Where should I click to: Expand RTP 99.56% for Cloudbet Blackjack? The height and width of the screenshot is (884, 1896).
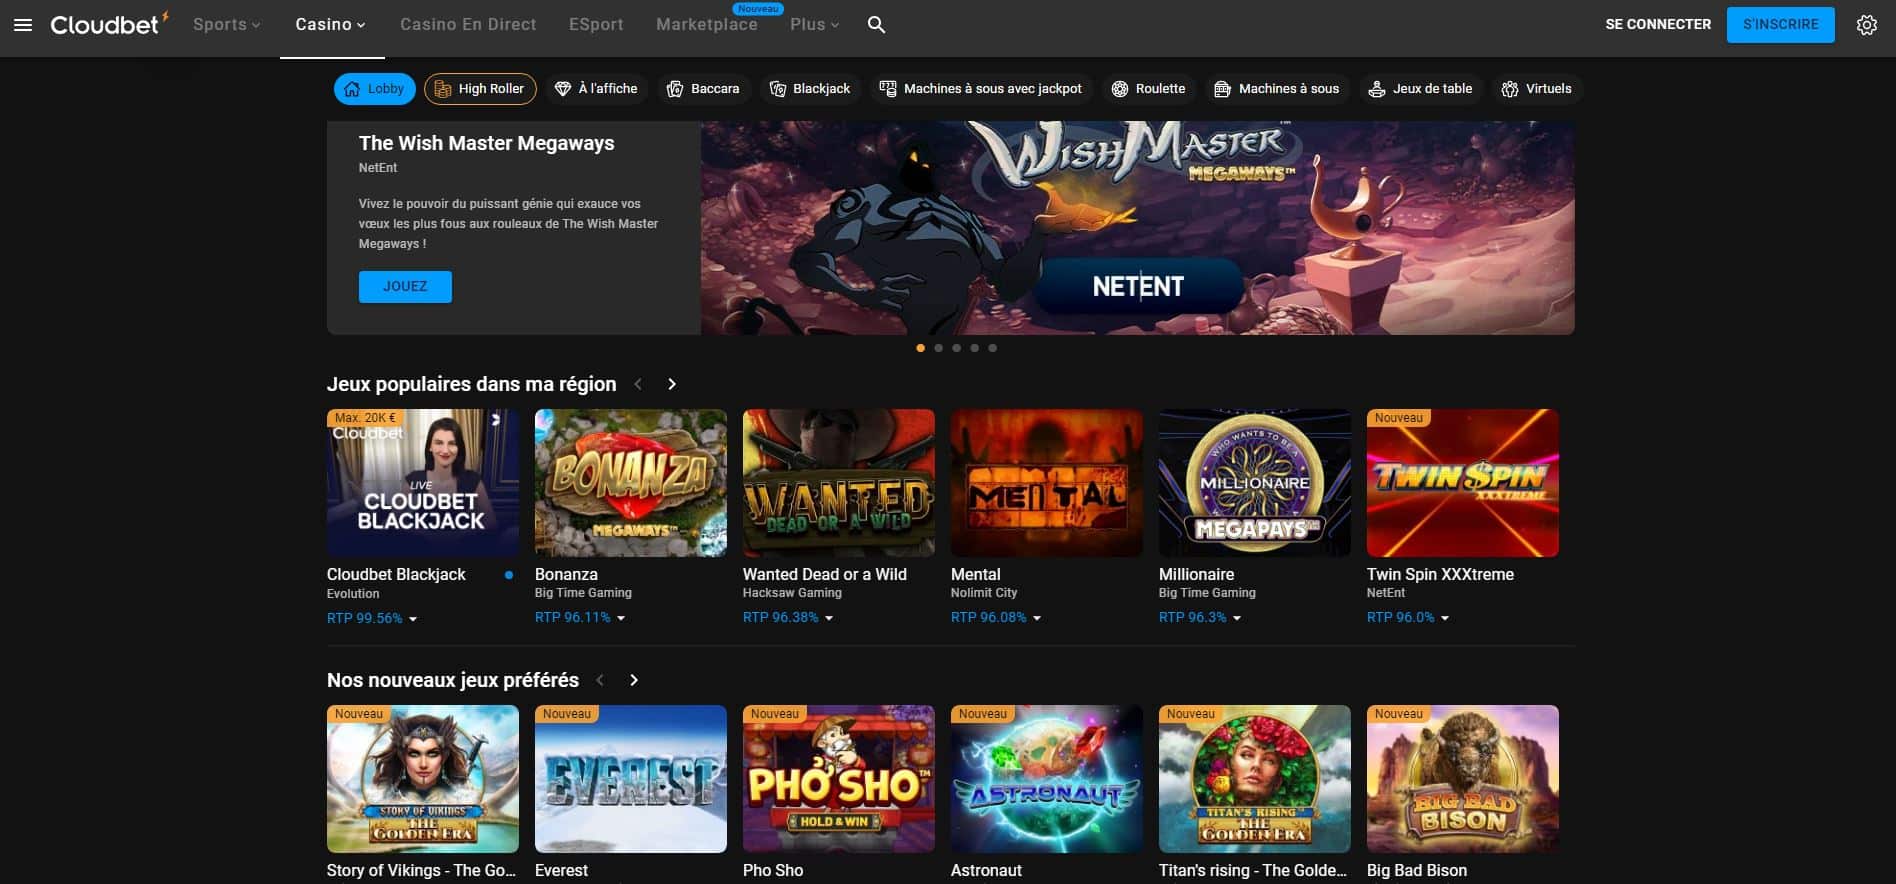click(x=372, y=619)
